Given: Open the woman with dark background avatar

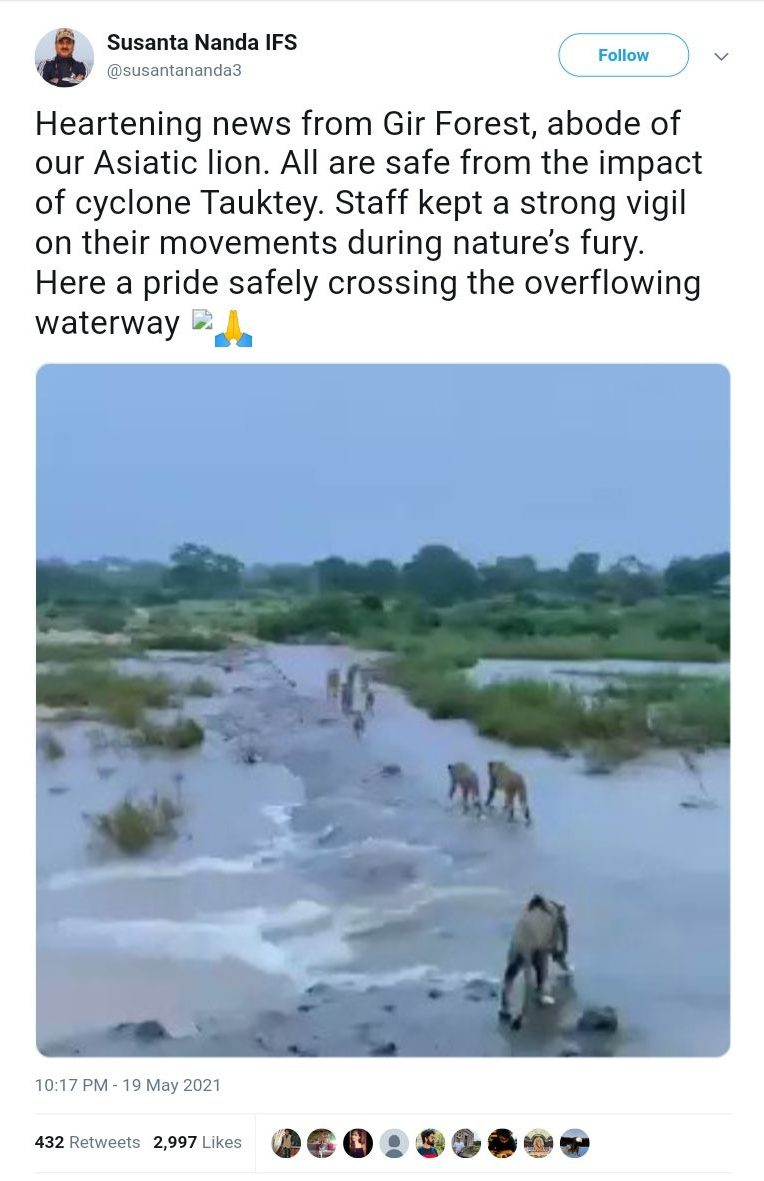Looking at the screenshot, I should pyautogui.click(x=358, y=1143).
